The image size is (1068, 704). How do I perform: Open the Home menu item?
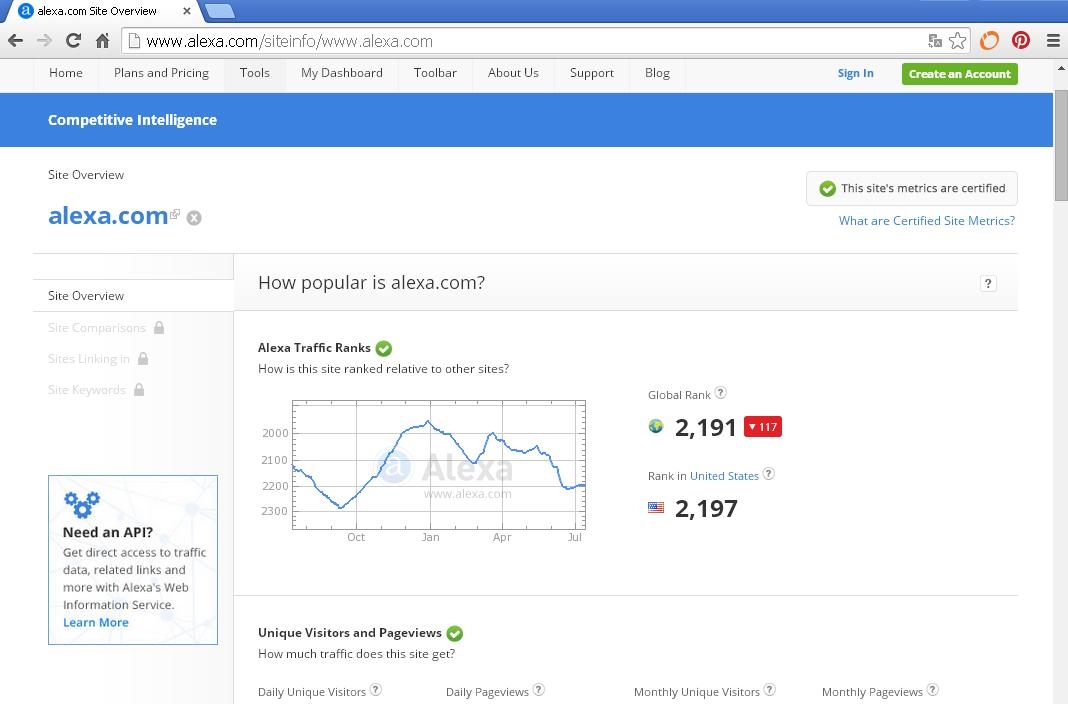(66, 73)
